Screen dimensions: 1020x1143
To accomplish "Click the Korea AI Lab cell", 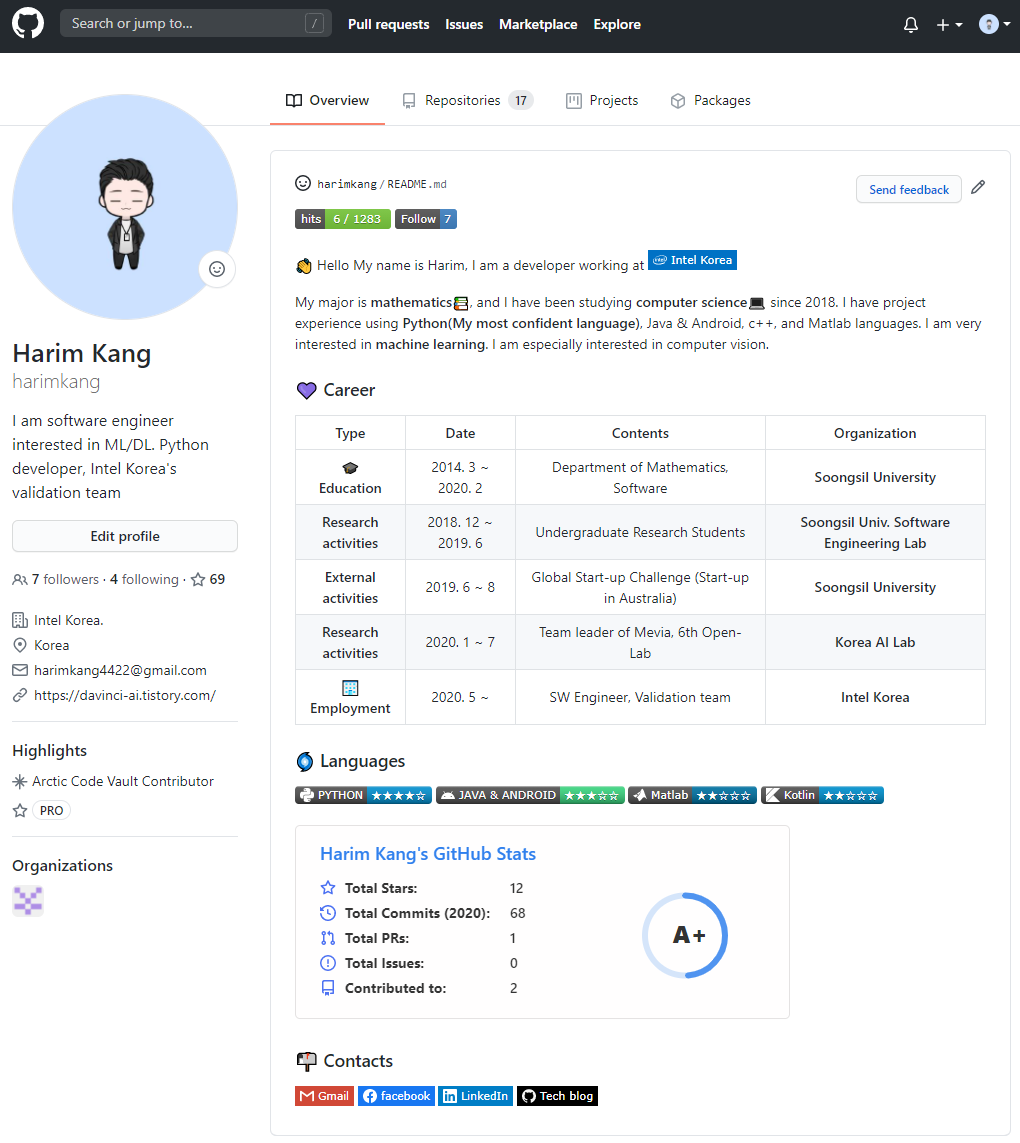I will [875, 642].
